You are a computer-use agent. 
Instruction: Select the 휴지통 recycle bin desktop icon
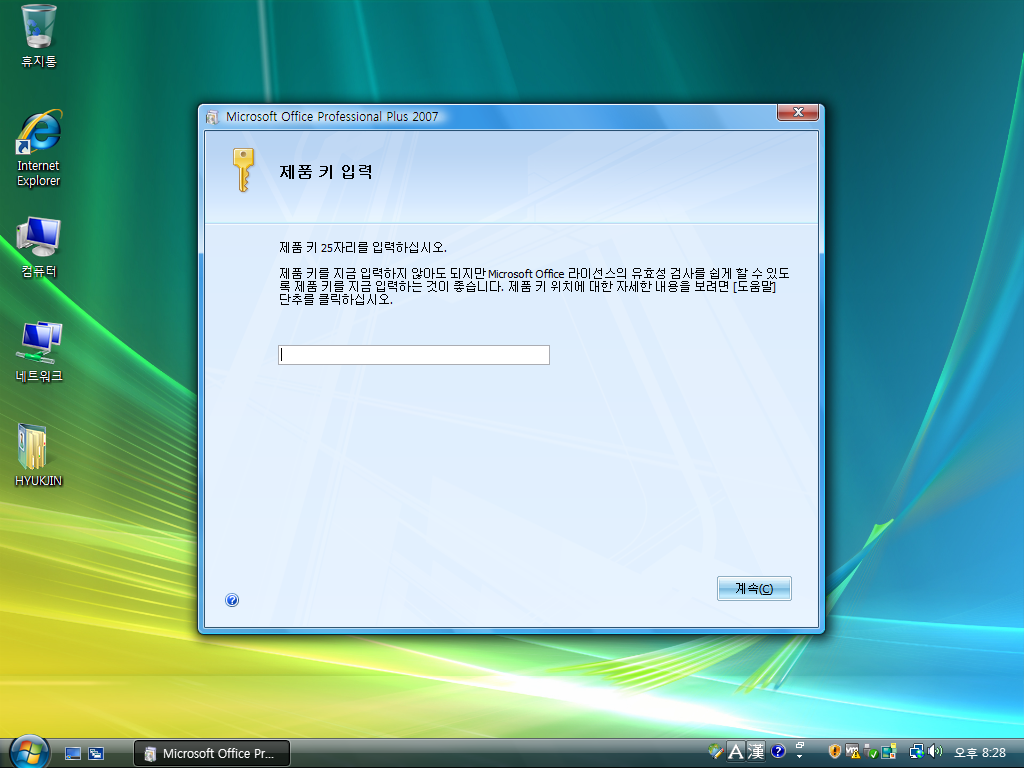click(x=39, y=37)
